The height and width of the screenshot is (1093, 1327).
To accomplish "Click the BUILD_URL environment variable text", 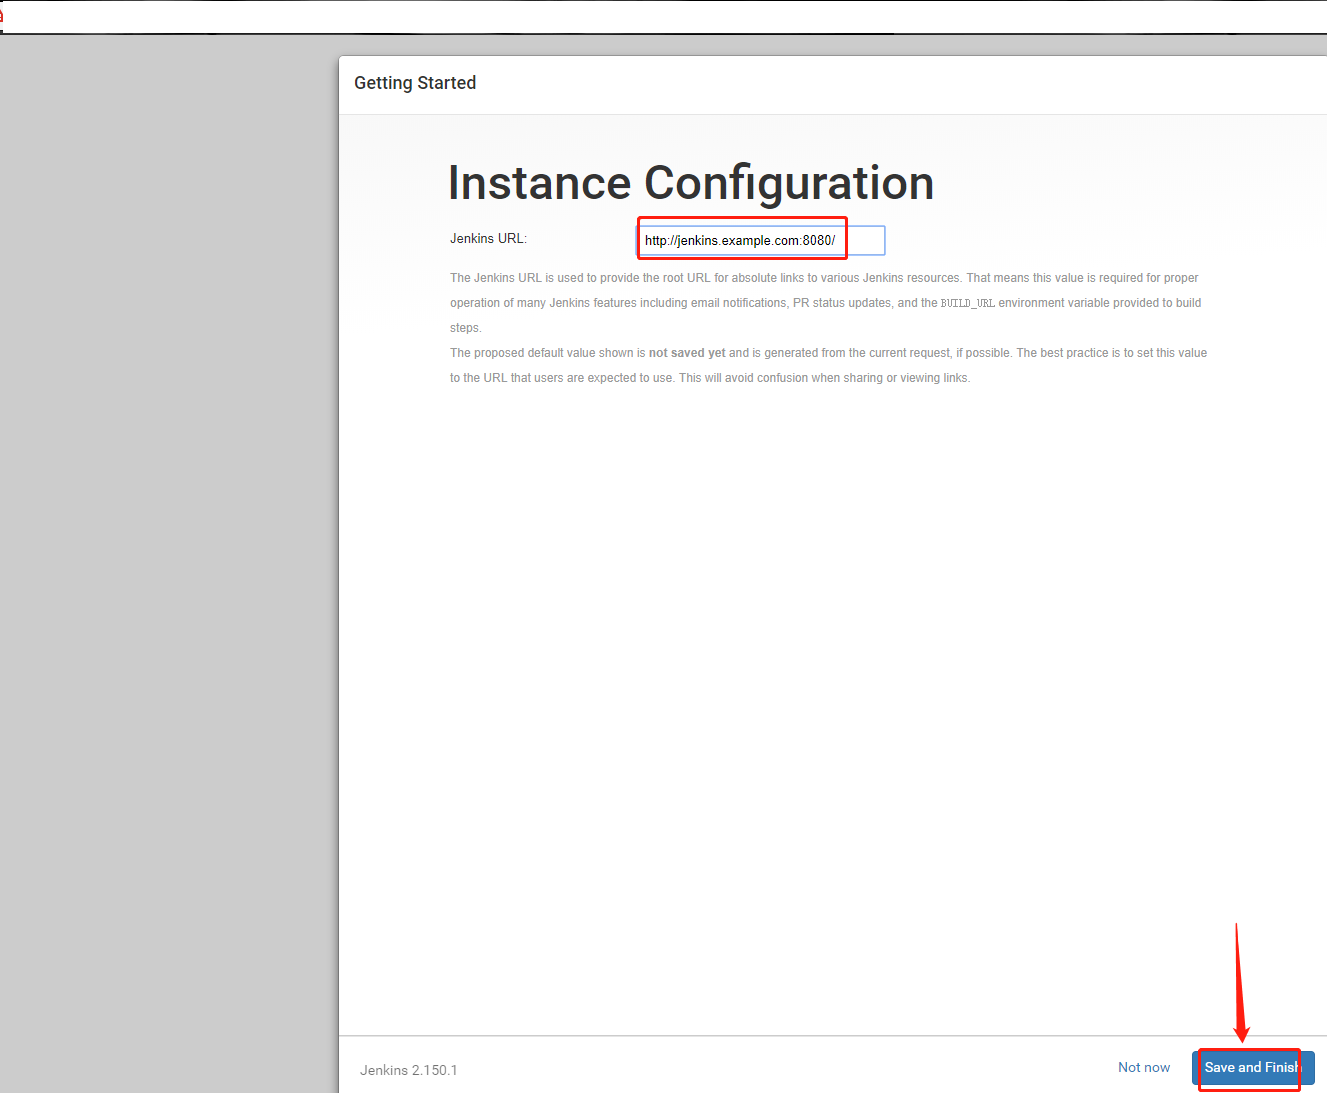I will (x=967, y=303).
